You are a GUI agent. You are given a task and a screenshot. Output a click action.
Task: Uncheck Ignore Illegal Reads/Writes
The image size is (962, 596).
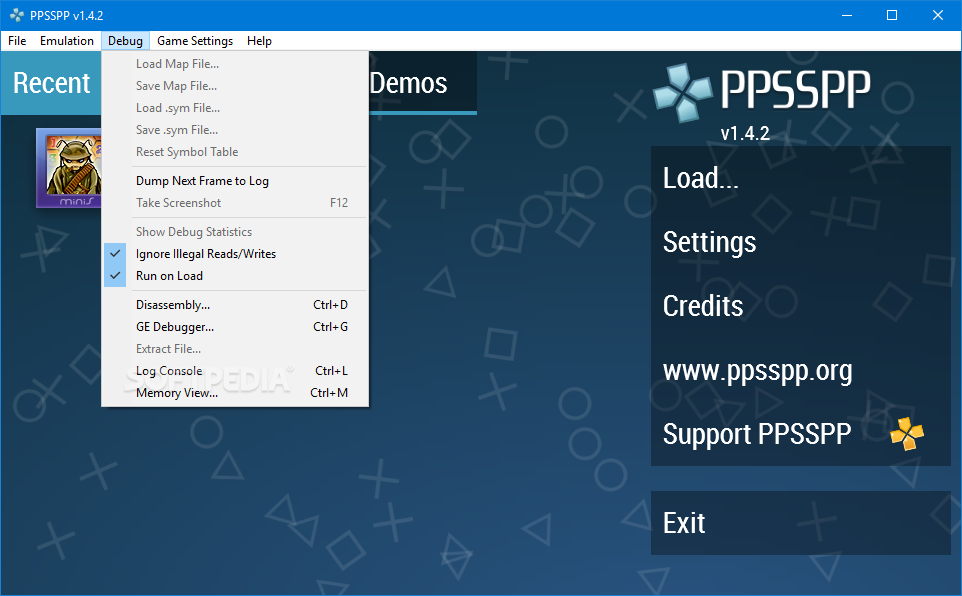tap(235, 254)
